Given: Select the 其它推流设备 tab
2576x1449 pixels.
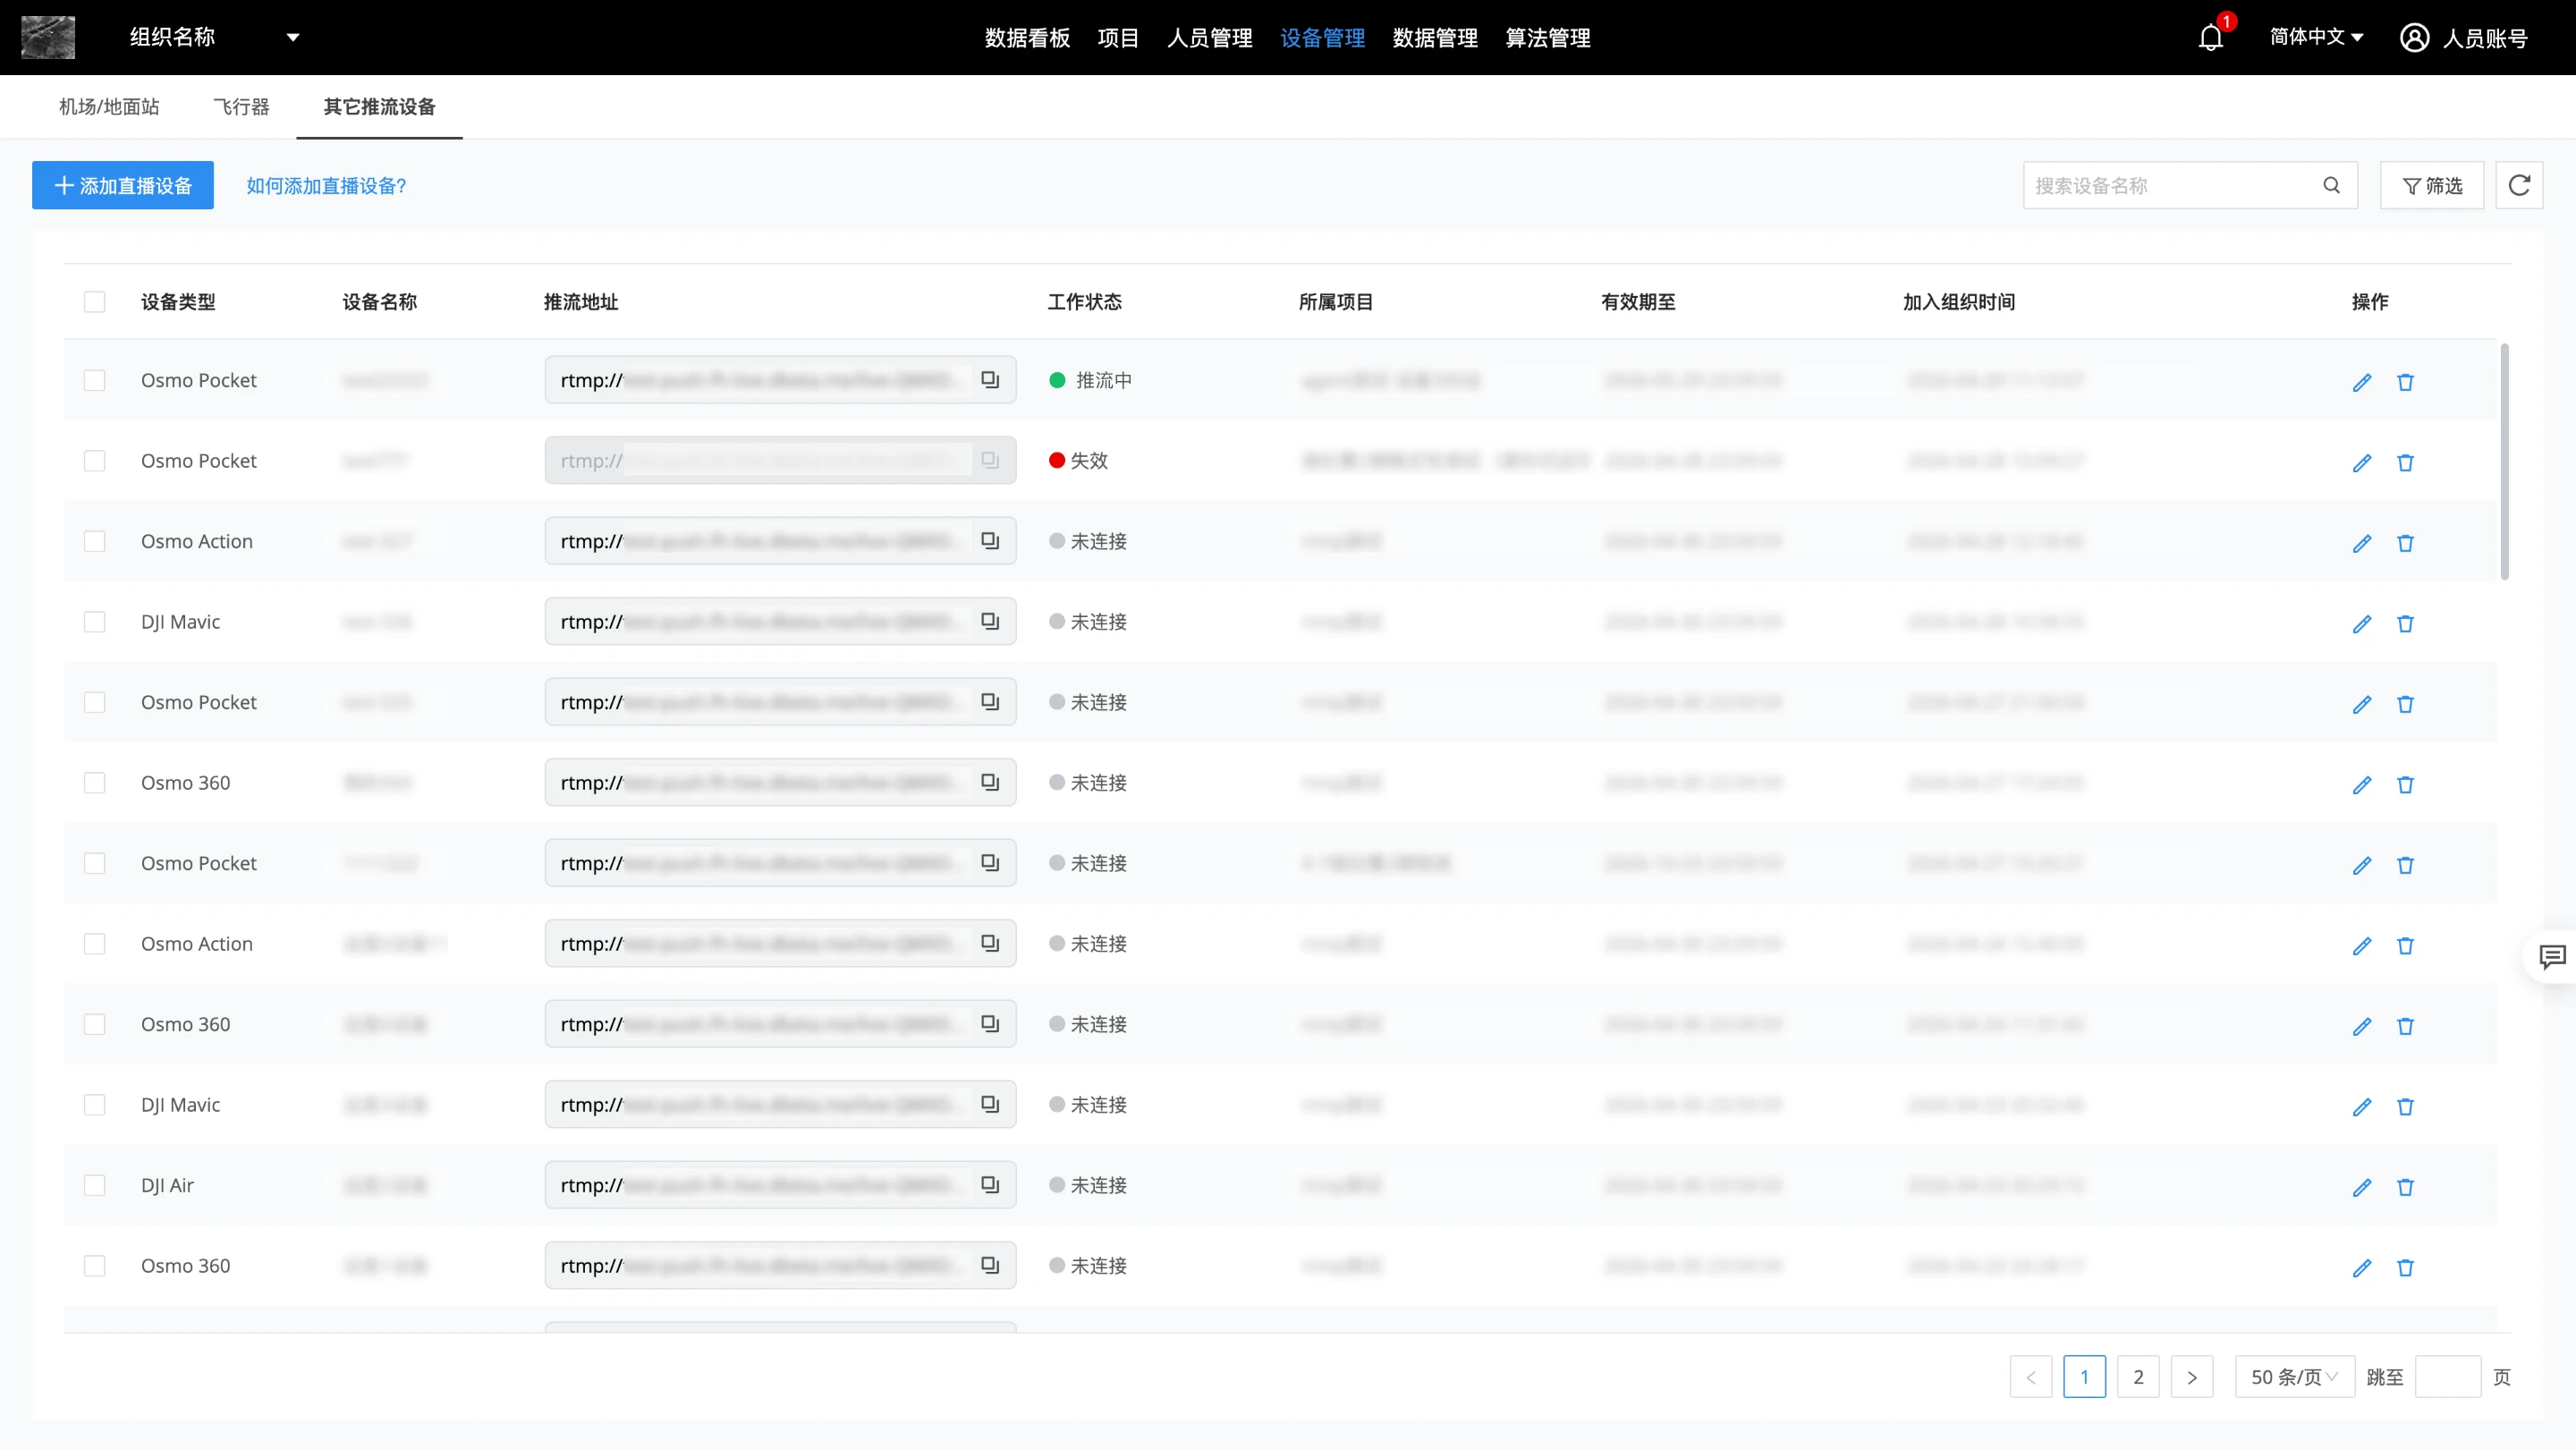Looking at the screenshot, I should pos(379,107).
